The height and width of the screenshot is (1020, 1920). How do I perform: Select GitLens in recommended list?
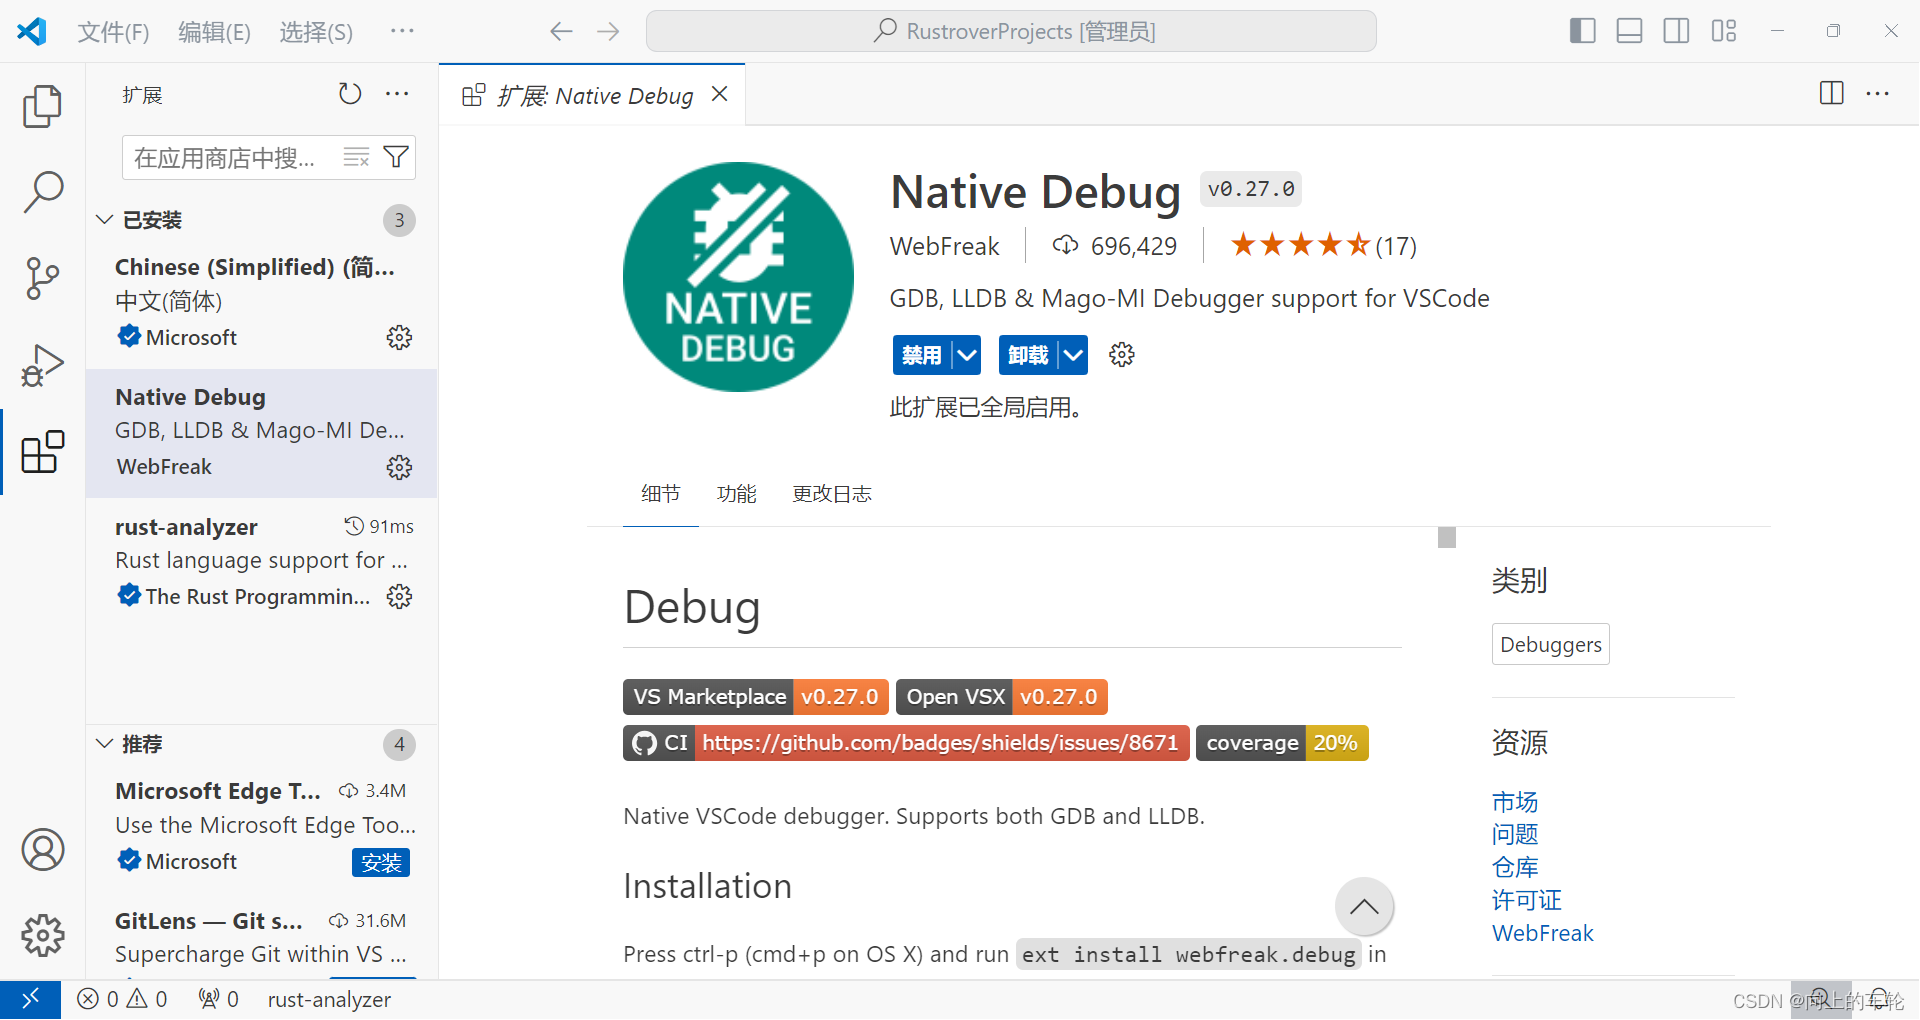pyautogui.click(x=262, y=938)
